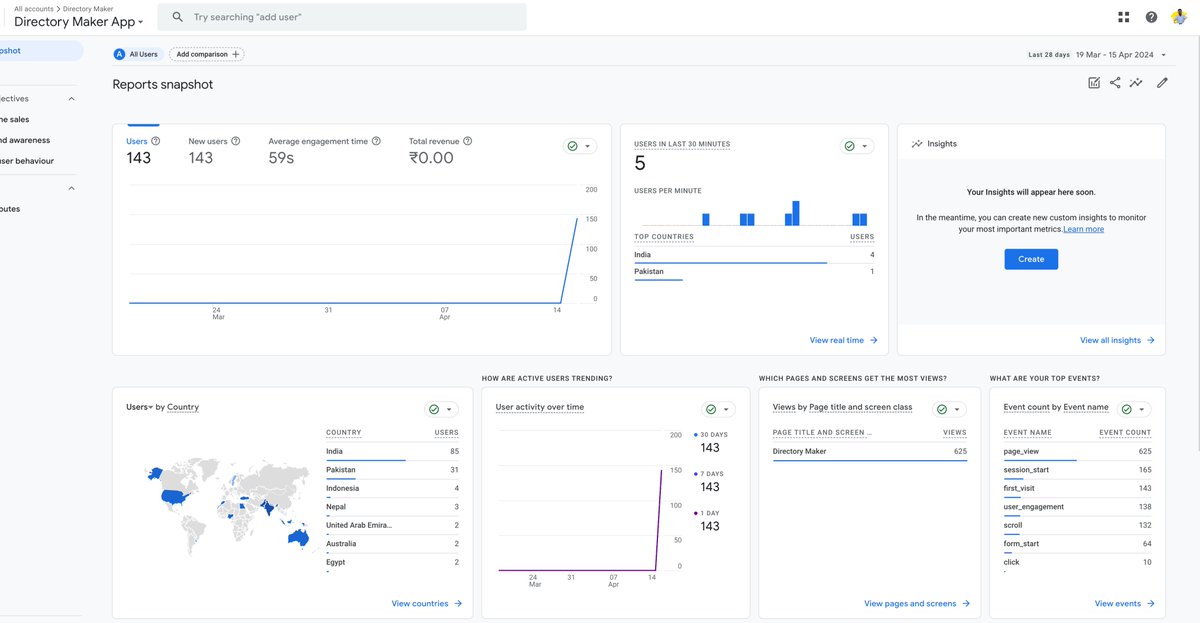Click the India row in country table
Screen dimensions: 1200x623
(392, 452)
